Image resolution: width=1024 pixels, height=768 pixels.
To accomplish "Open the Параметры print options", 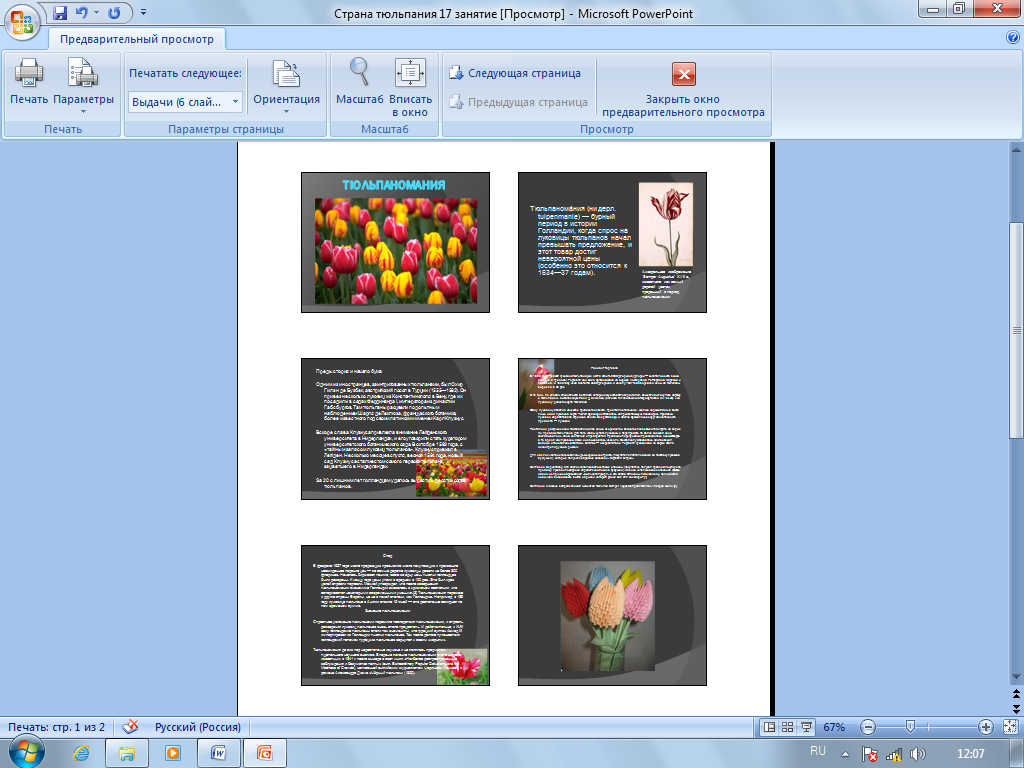I will click(84, 85).
